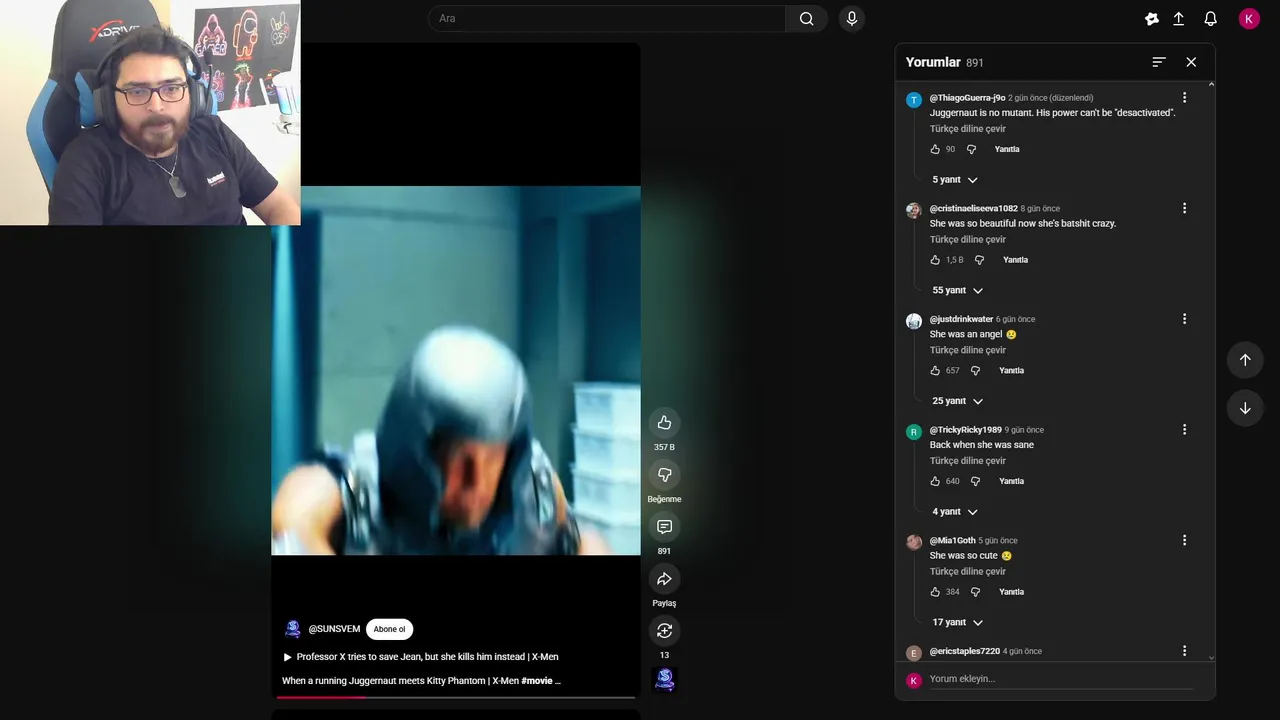Open @justdrinkwater commenter profile
Screen dimensions: 1280x720
(961, 319)
